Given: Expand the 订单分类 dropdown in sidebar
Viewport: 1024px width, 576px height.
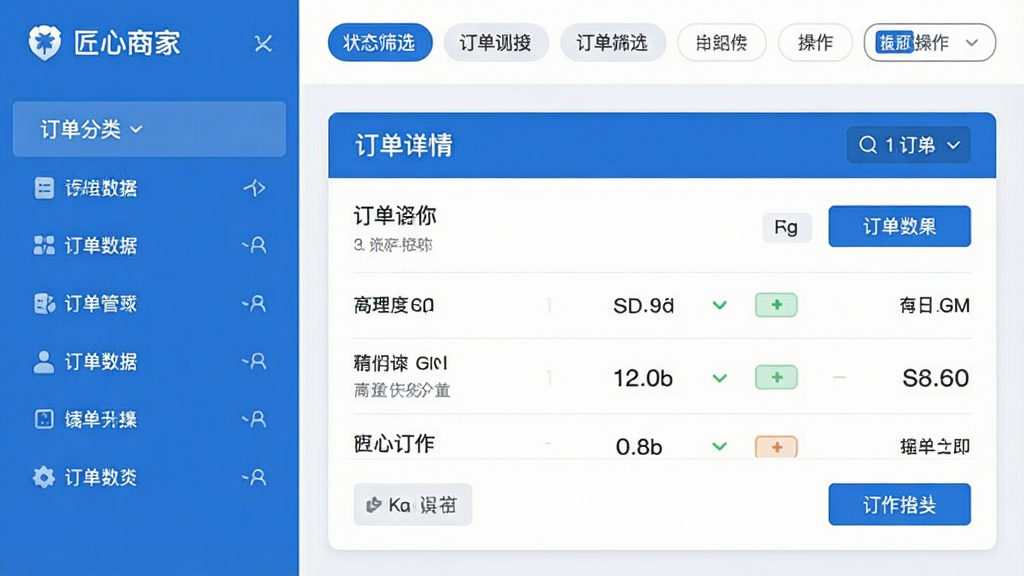Looking at the screenshot, I should (149, 129).
